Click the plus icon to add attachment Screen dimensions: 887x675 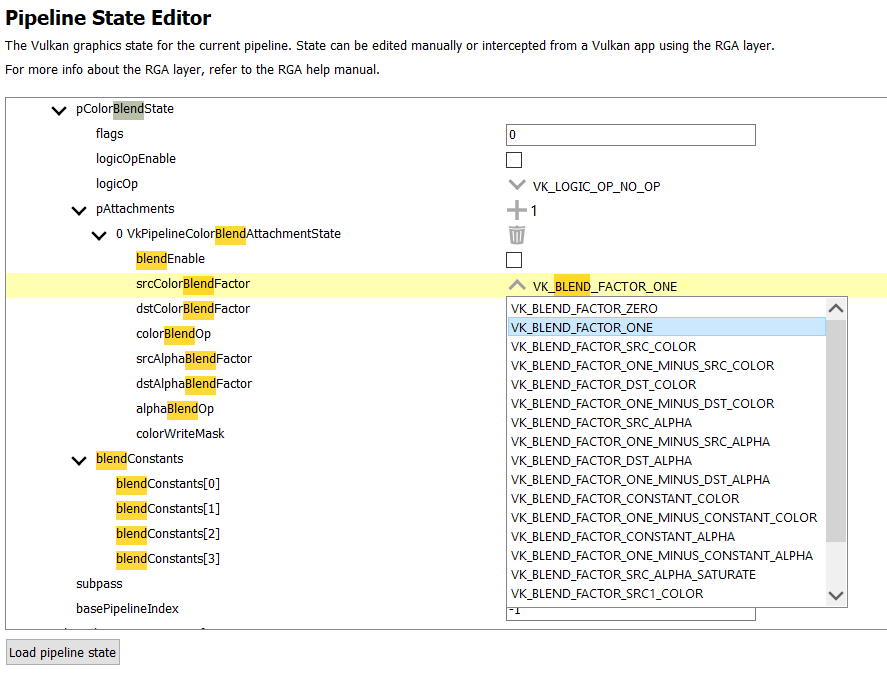(516, 210)
